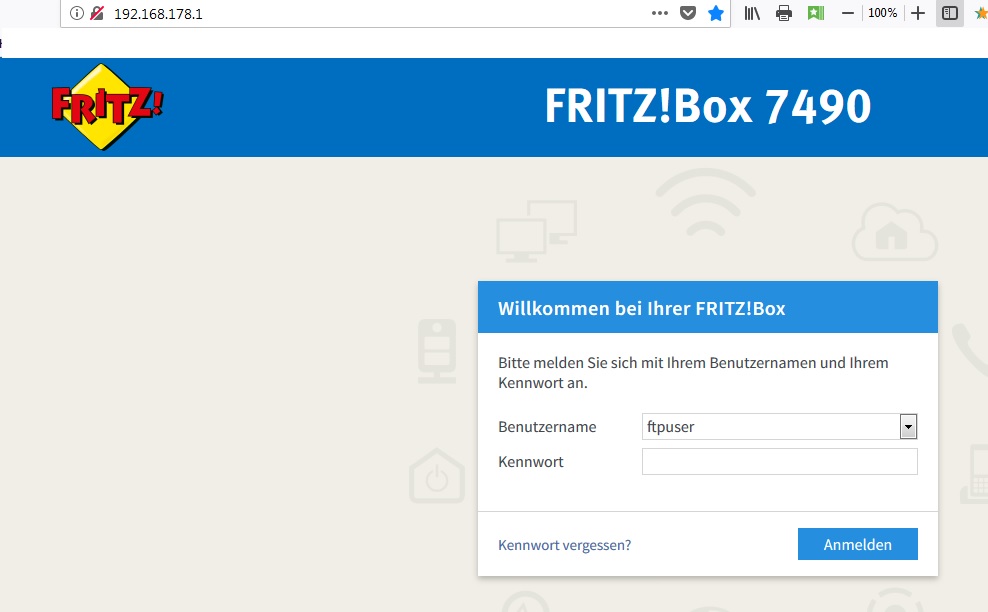Toggle the sidebar panel icon
Viewport: 988px width, 612px height.
click(x=950, y=13)
